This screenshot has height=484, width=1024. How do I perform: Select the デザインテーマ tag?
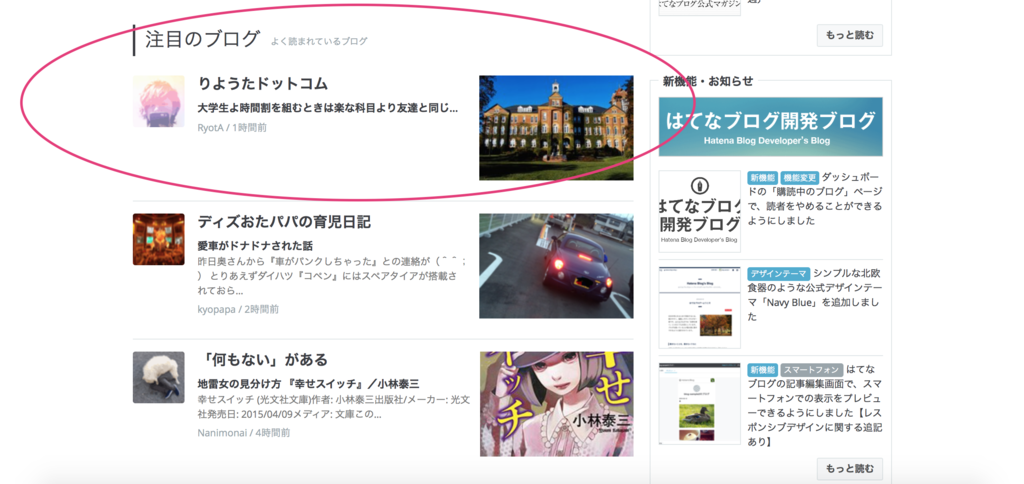(779, 274)
